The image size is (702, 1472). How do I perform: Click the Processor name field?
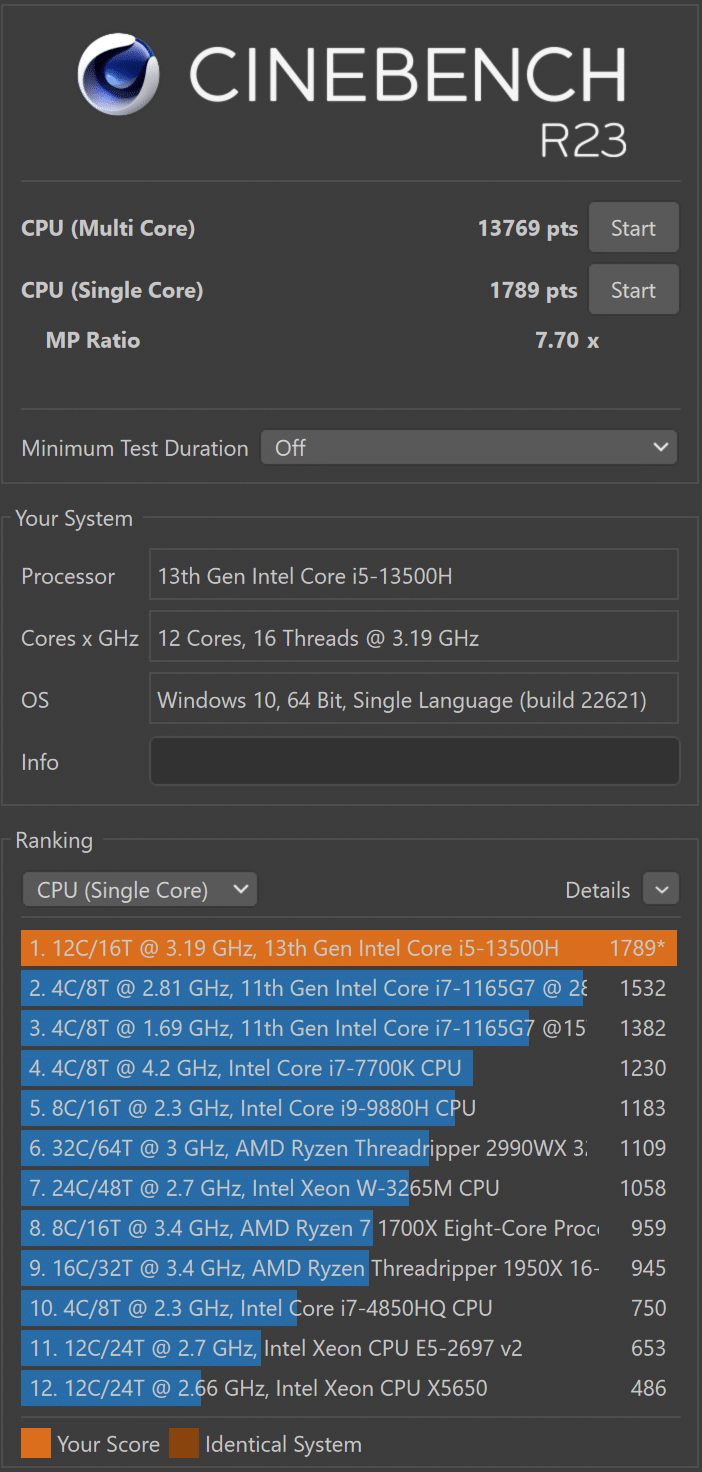point(414,576)
